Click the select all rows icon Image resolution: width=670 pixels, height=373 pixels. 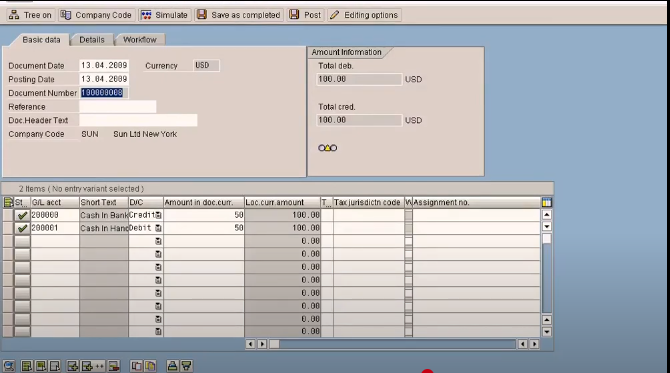tap(27, 366)
